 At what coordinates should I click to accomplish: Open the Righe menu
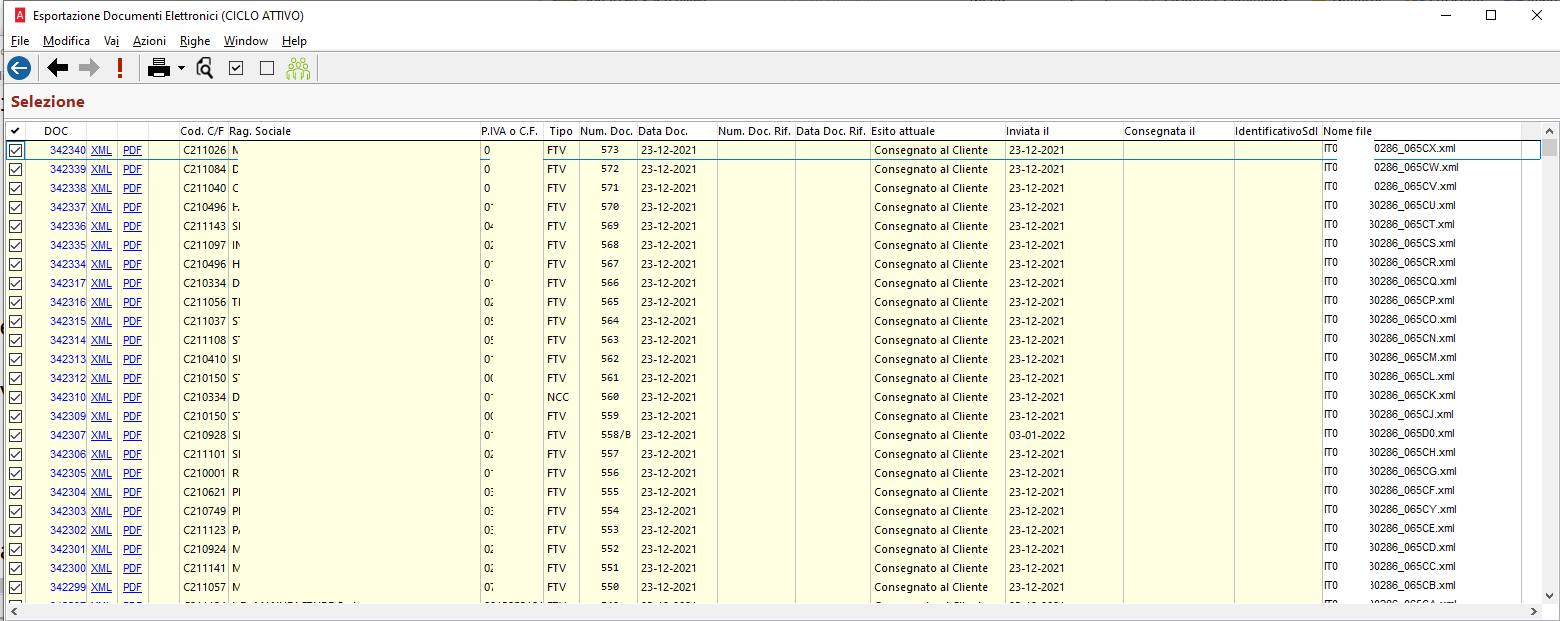195,41
